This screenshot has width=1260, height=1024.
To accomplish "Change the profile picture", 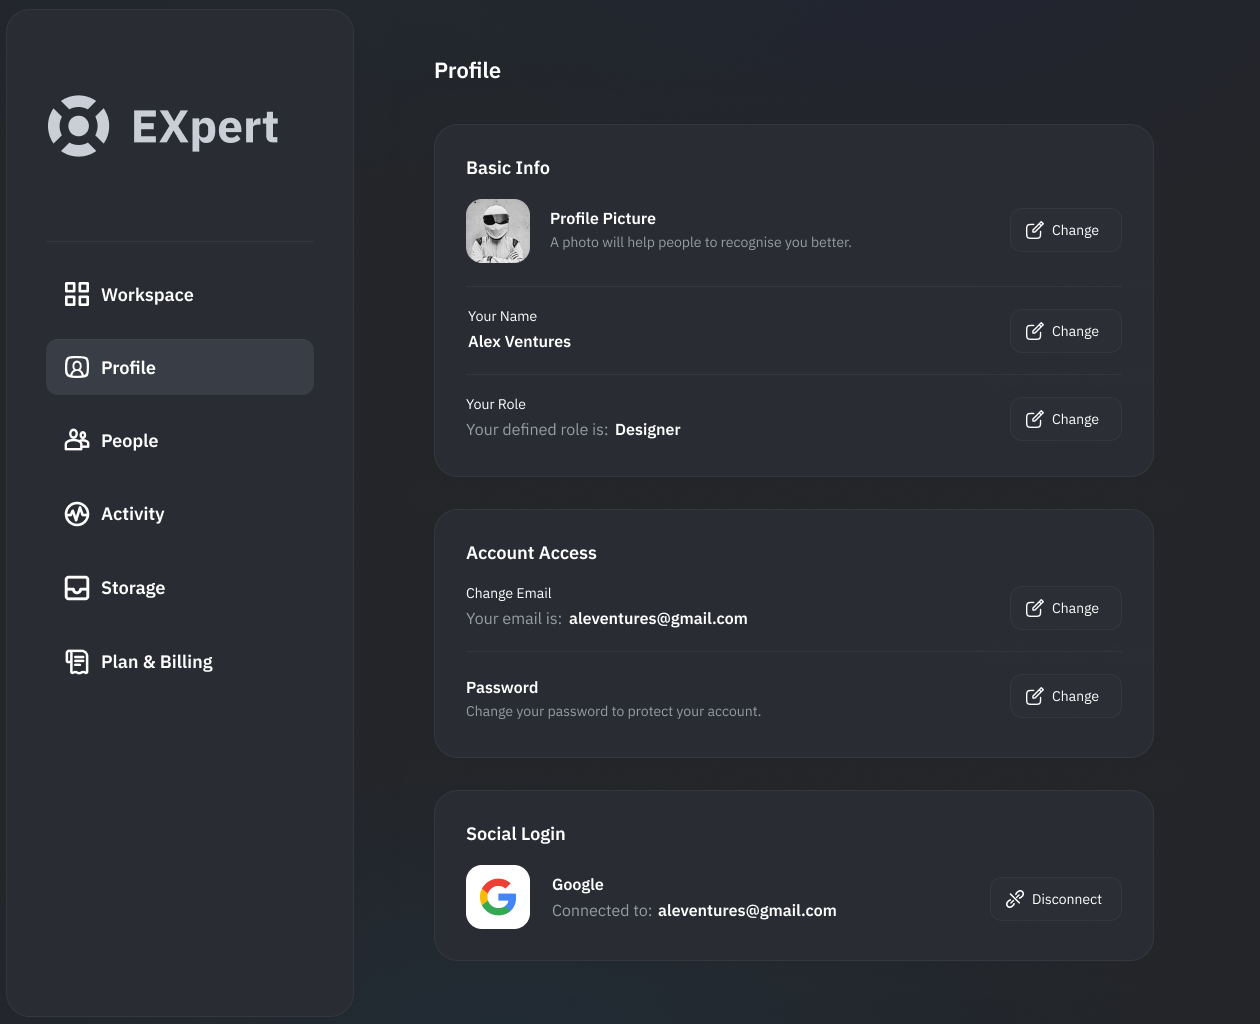I will coord(1065,230).
